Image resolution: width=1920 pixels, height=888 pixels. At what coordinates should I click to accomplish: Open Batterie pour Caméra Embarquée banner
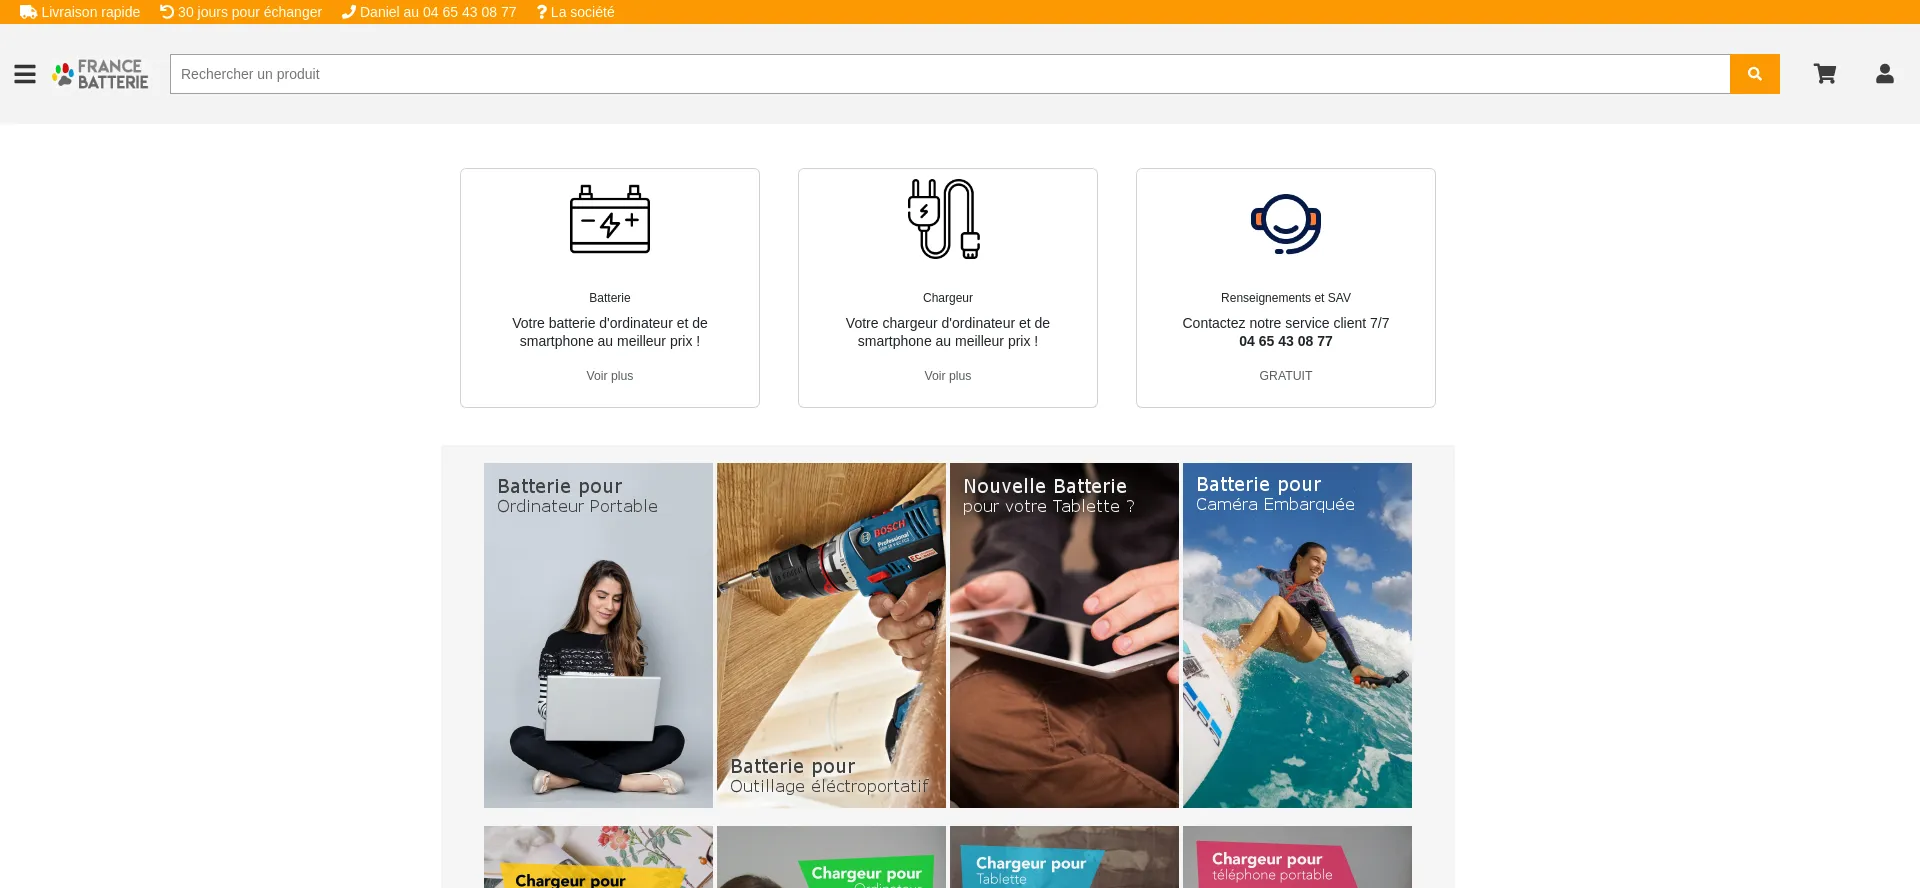1297,635
